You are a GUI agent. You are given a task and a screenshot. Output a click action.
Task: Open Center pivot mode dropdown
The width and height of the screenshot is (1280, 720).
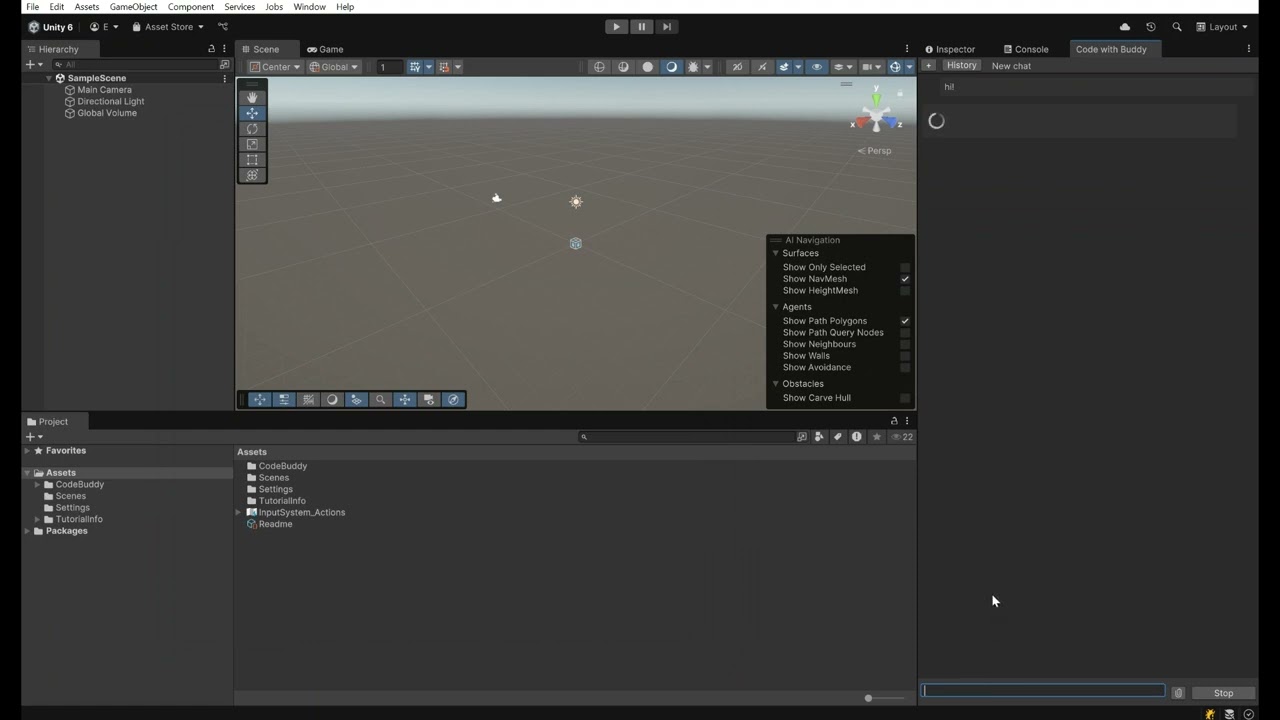[x=274, y=67]
